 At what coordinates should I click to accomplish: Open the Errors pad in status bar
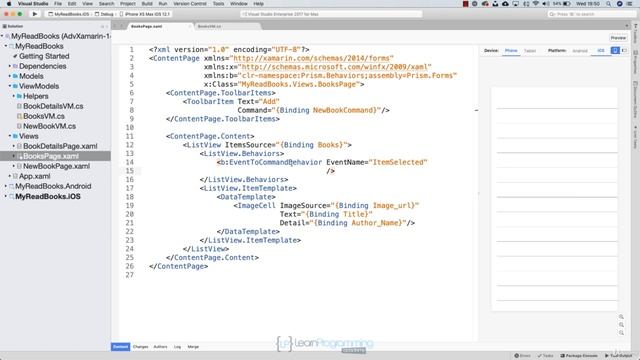[523, 356]
